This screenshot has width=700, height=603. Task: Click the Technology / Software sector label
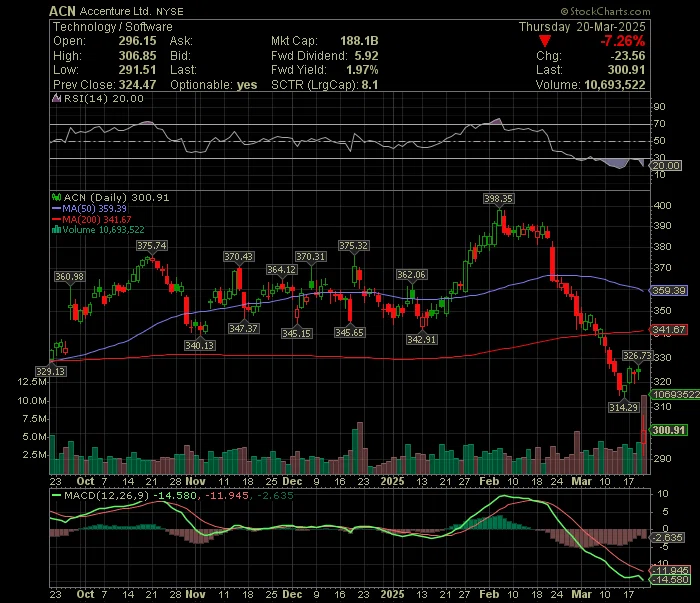tap(112, 27)
